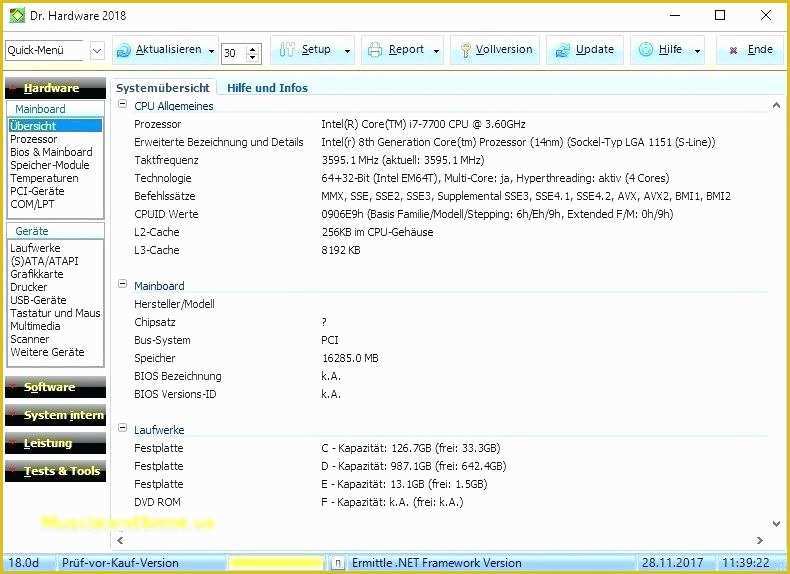Select USB-Geräte entry
This screenshot has height=574, width=790.
[38, 300]
